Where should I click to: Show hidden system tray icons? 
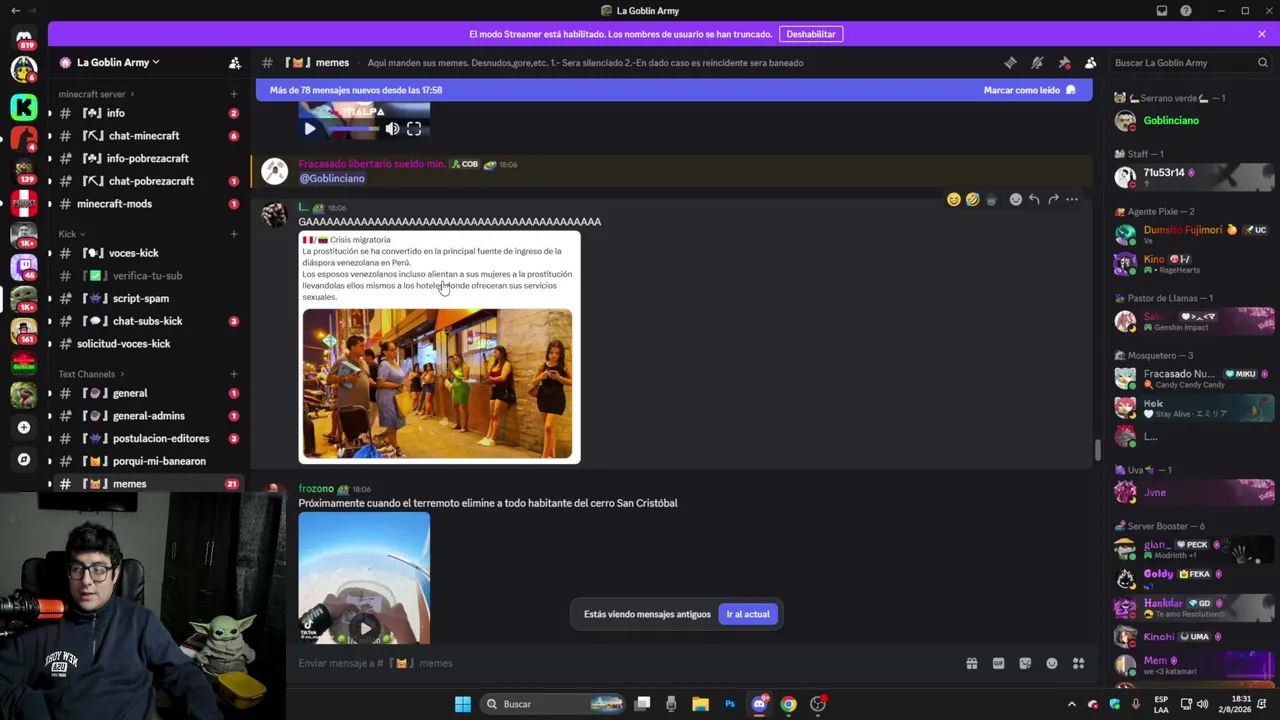1072,704
